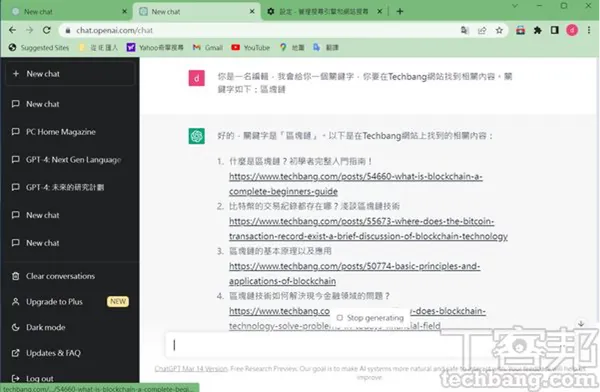The height and width of the screenshot is (392, 600).
Task: Open Suggested Sites bookmark
Action: coord(39,47)
